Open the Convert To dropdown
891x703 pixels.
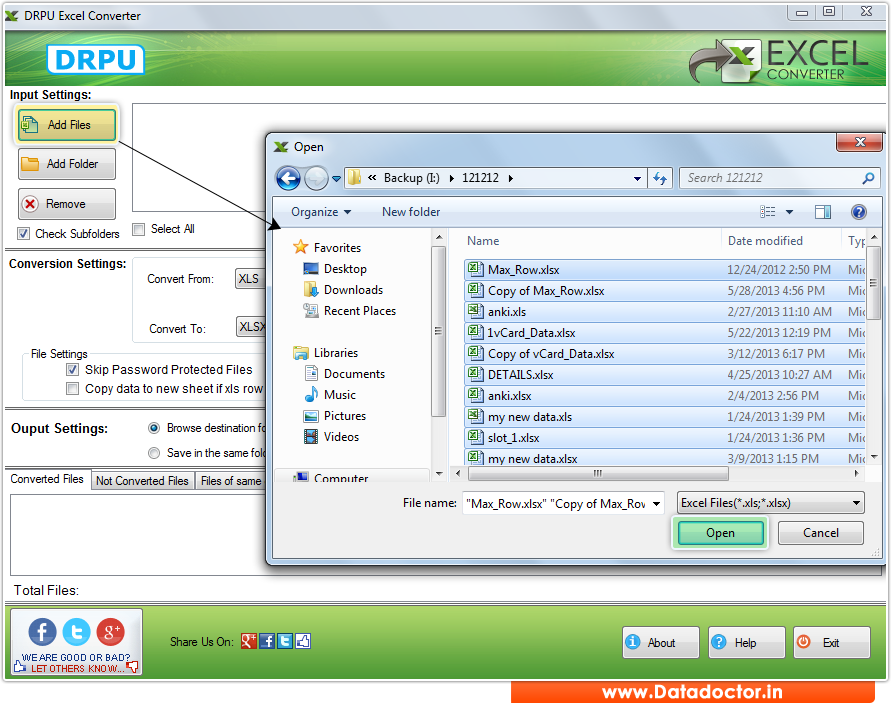(x=251, y=327)
